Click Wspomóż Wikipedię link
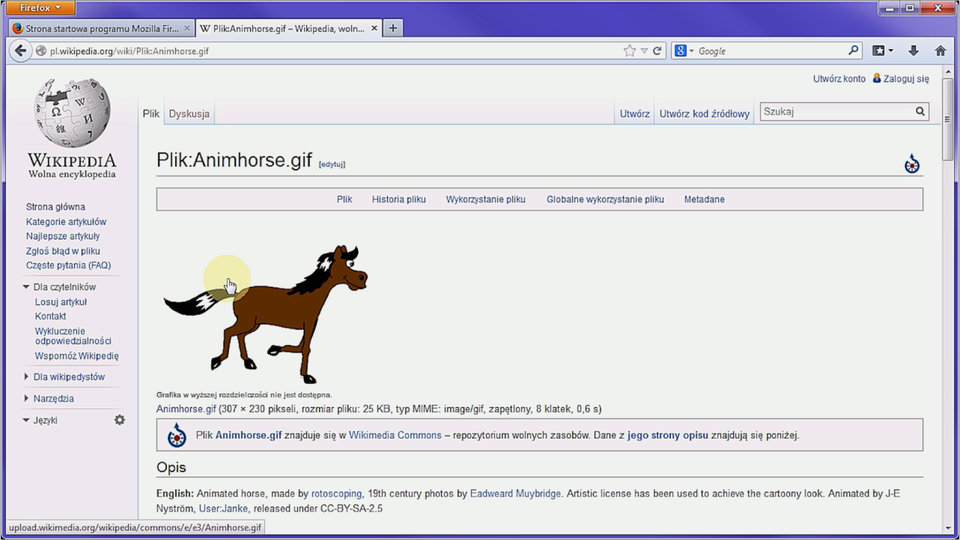 point(77,356)
